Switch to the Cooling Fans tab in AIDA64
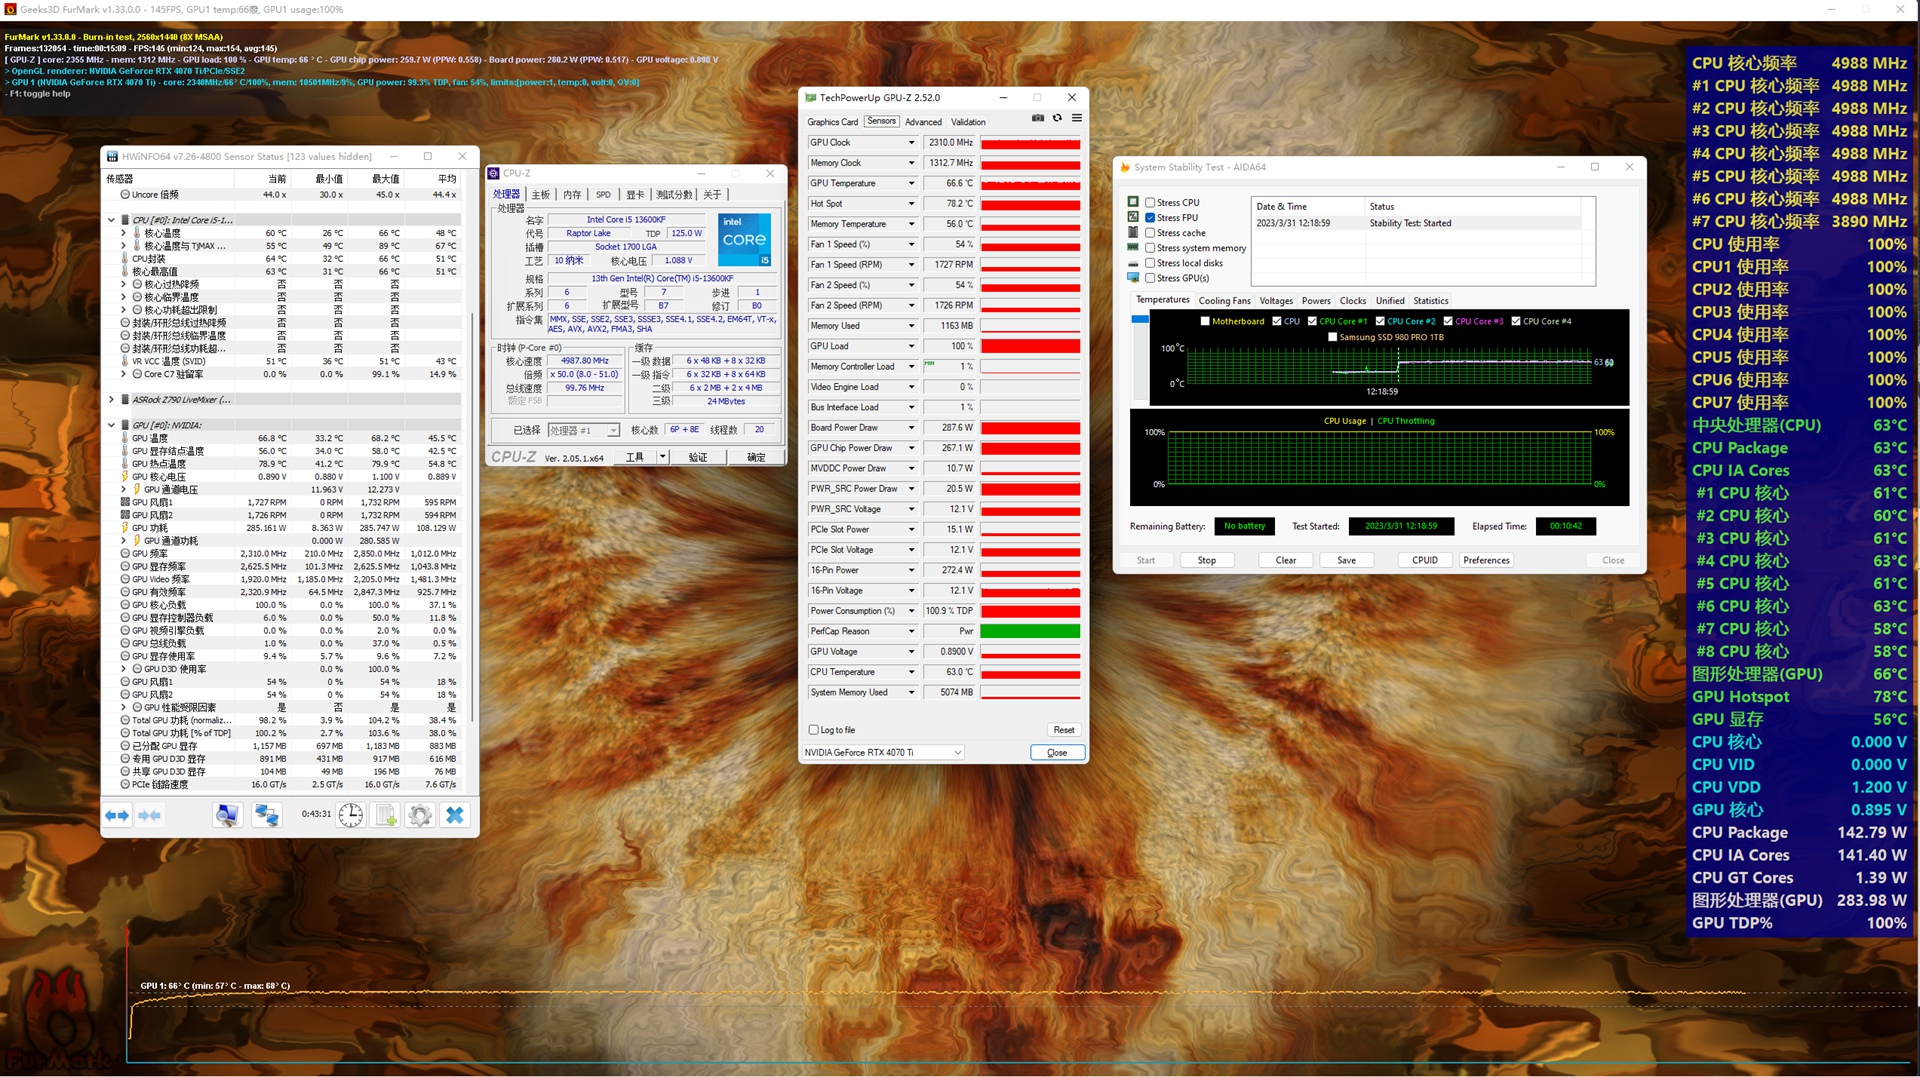 pyautogui.click(x=1224, y=300)
